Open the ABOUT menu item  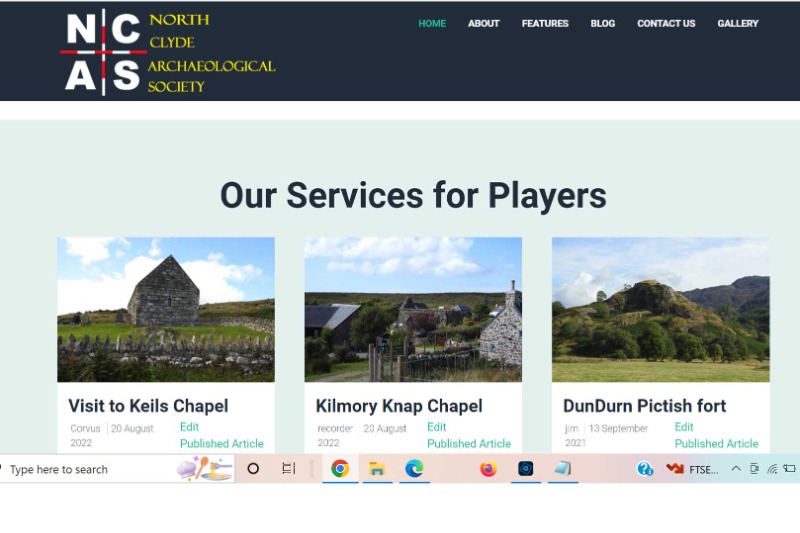(x=483, y=23)
